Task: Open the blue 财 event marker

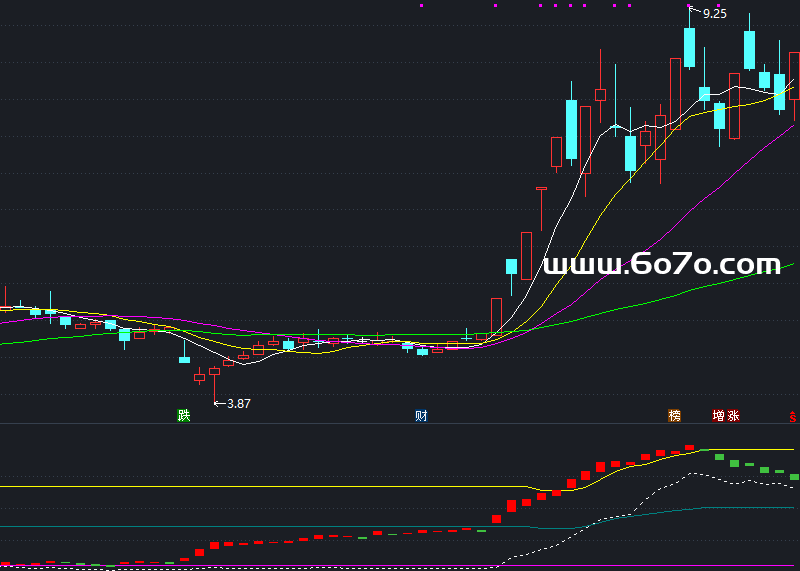Action: 421,415
